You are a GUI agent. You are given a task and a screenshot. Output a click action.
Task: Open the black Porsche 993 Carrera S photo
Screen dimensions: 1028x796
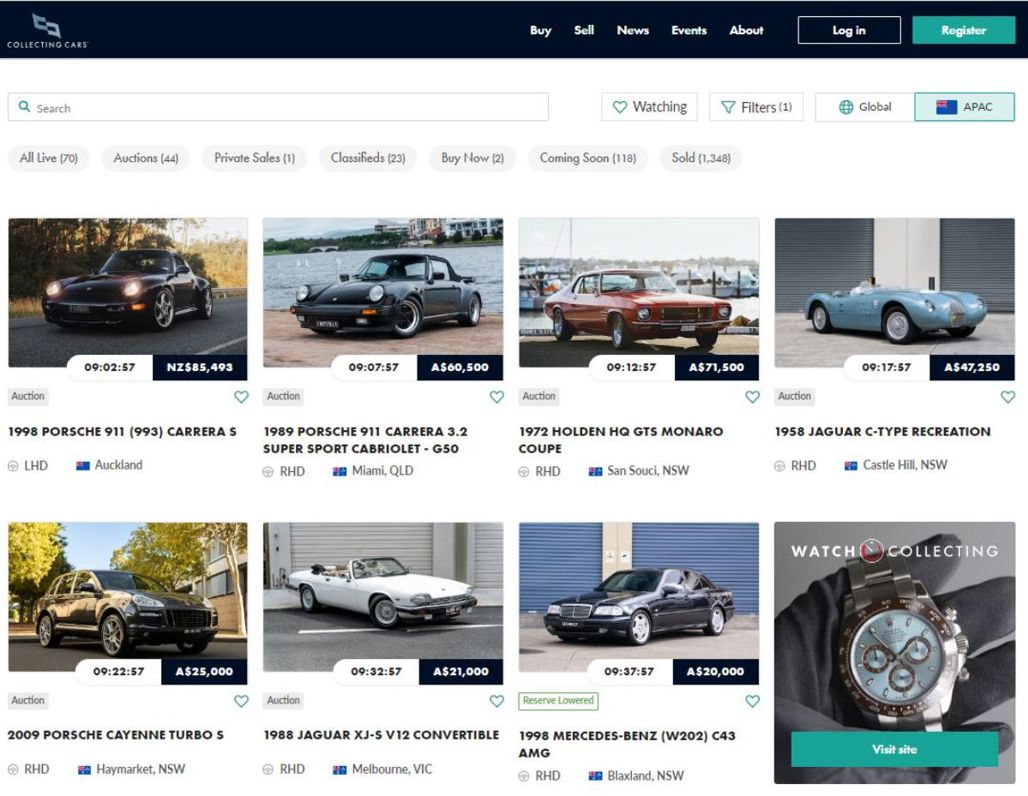click(128, 292)
